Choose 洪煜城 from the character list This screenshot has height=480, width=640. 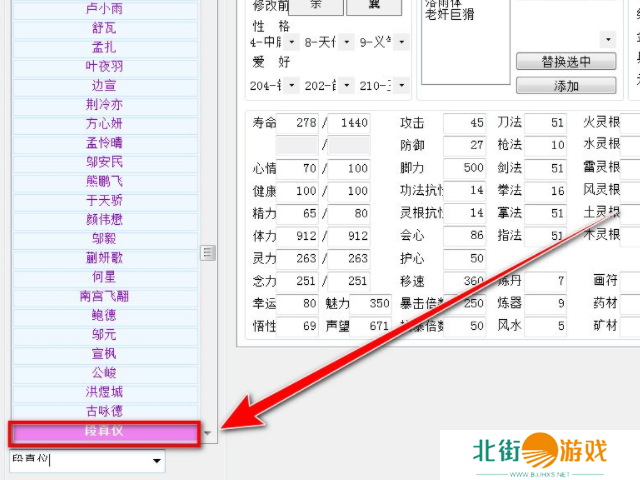click(x=104, y=392)
